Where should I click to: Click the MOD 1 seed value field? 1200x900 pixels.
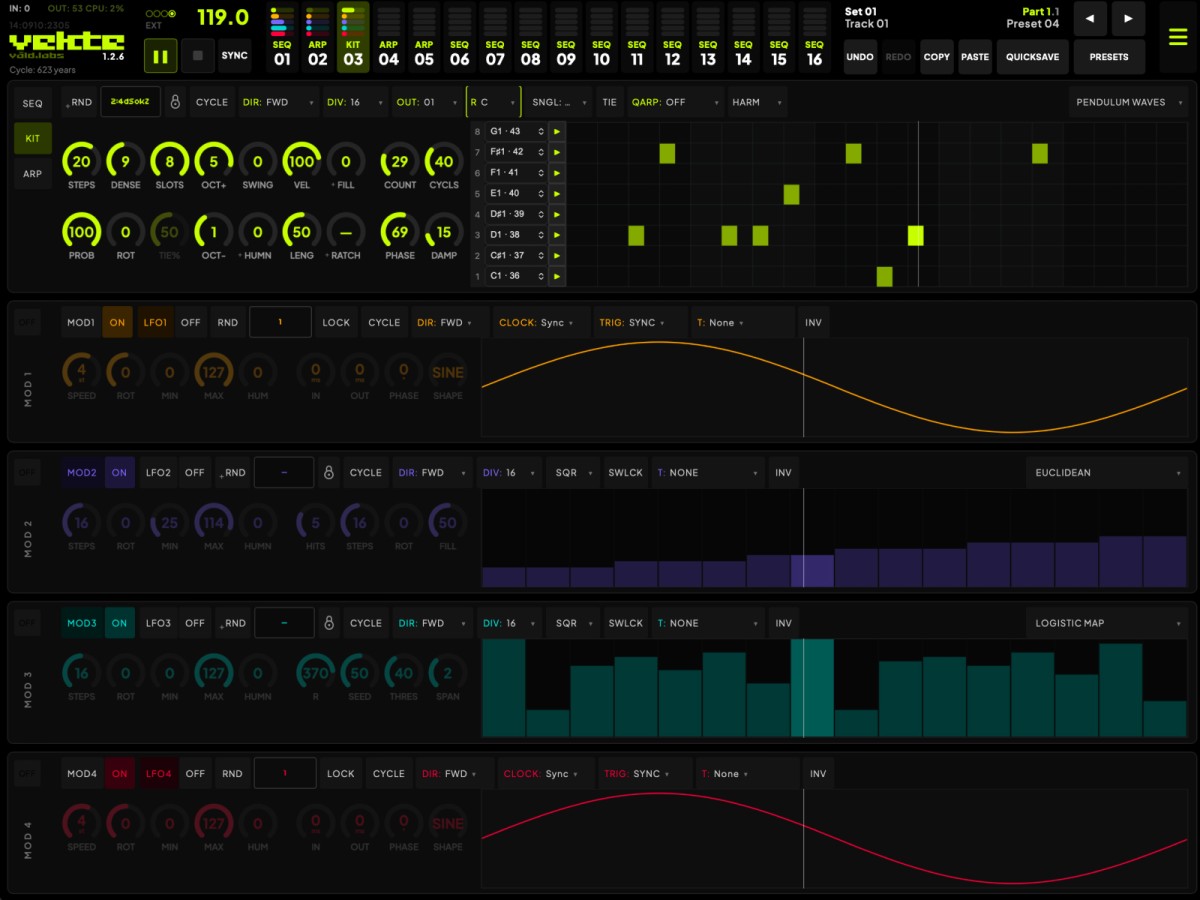pyautogui.click(x=280, y=323)
